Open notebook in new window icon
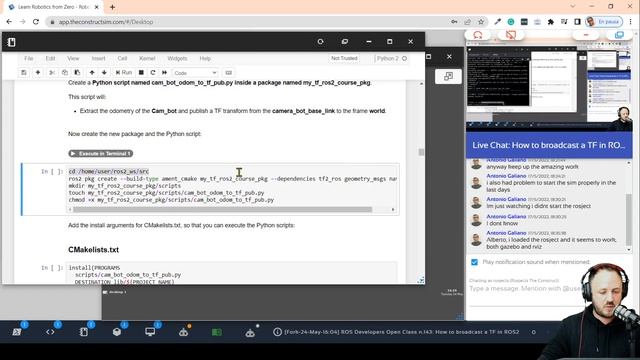This screenshot has height=360, width=640. (345, 42)
